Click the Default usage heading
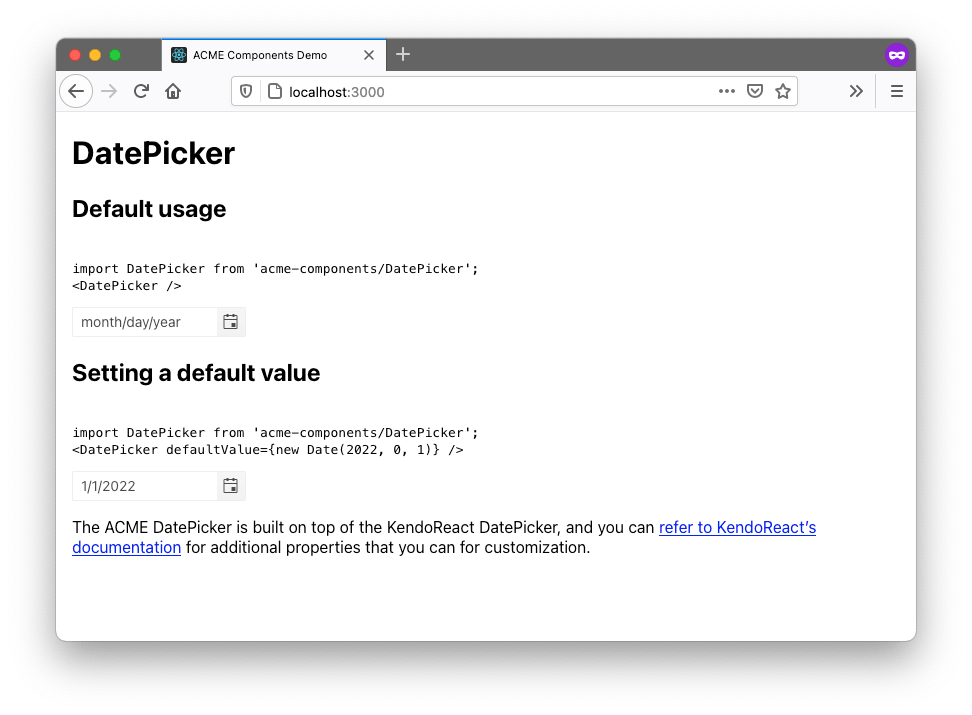 tap(149, 209)
